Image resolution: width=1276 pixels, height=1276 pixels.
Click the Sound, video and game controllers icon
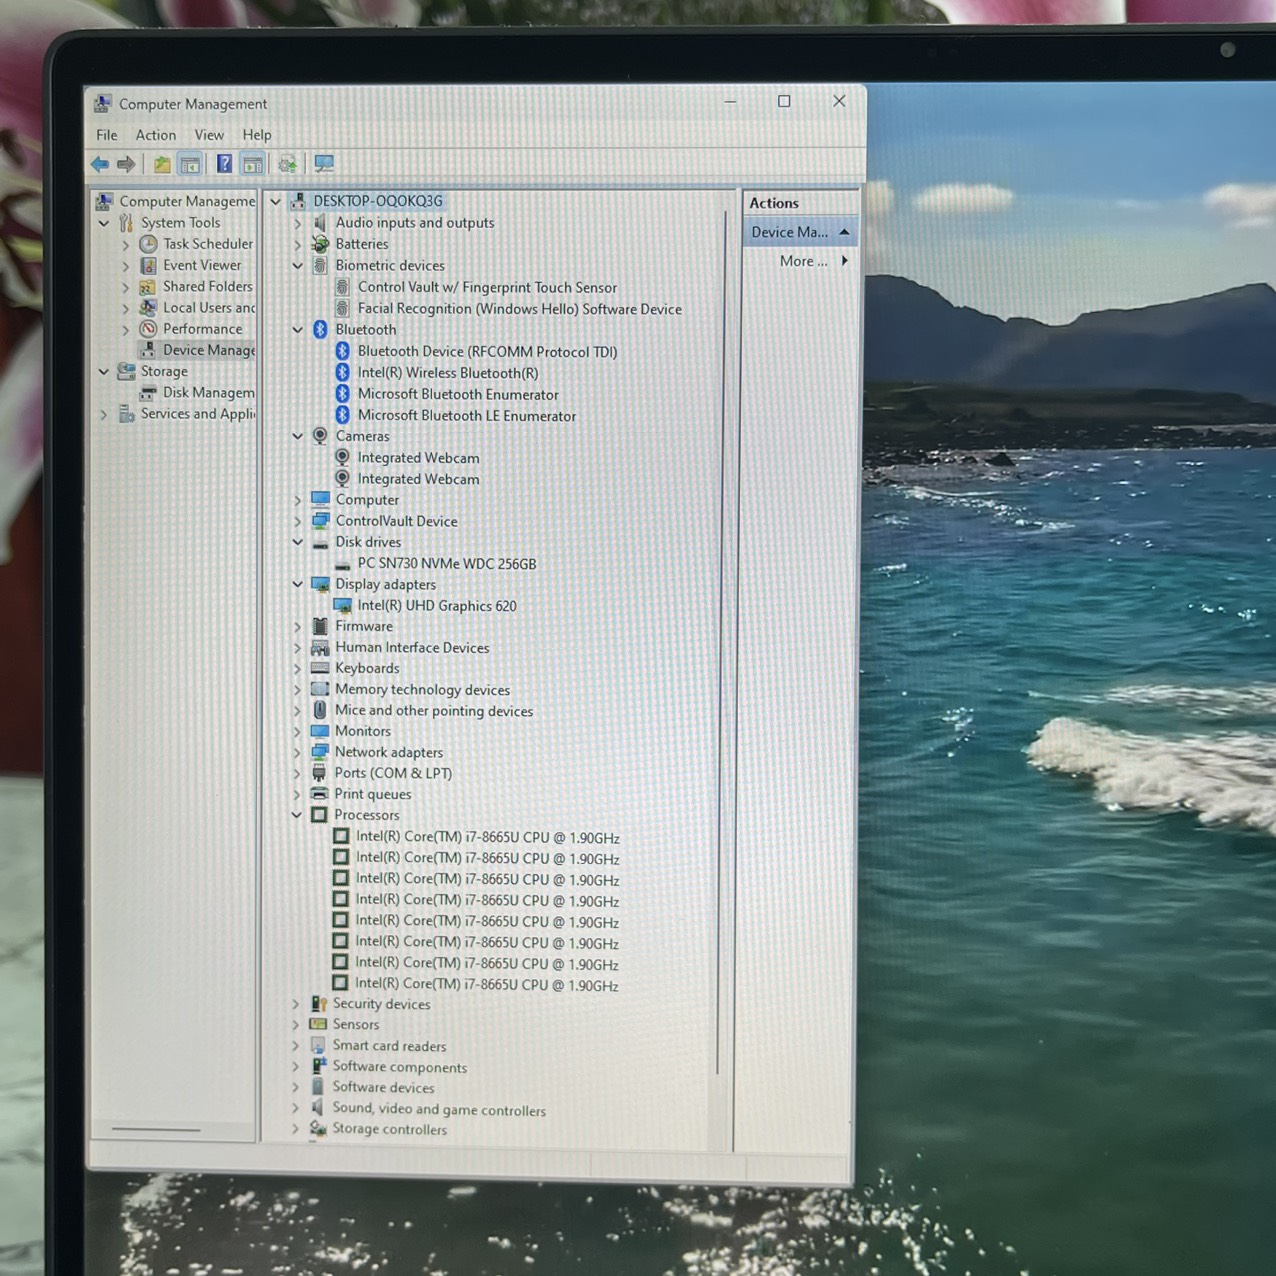point(317,1108)
